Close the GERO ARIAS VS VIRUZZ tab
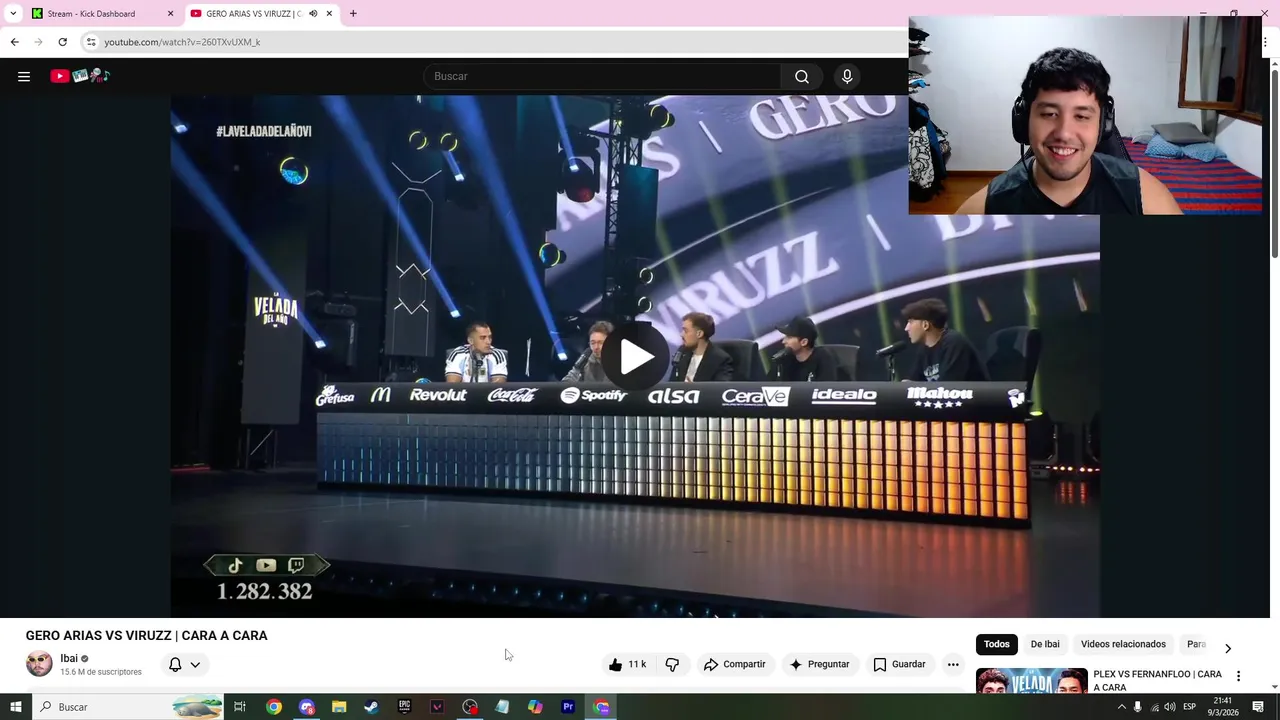Screen dimensions: 1280x720 point(329,14)
